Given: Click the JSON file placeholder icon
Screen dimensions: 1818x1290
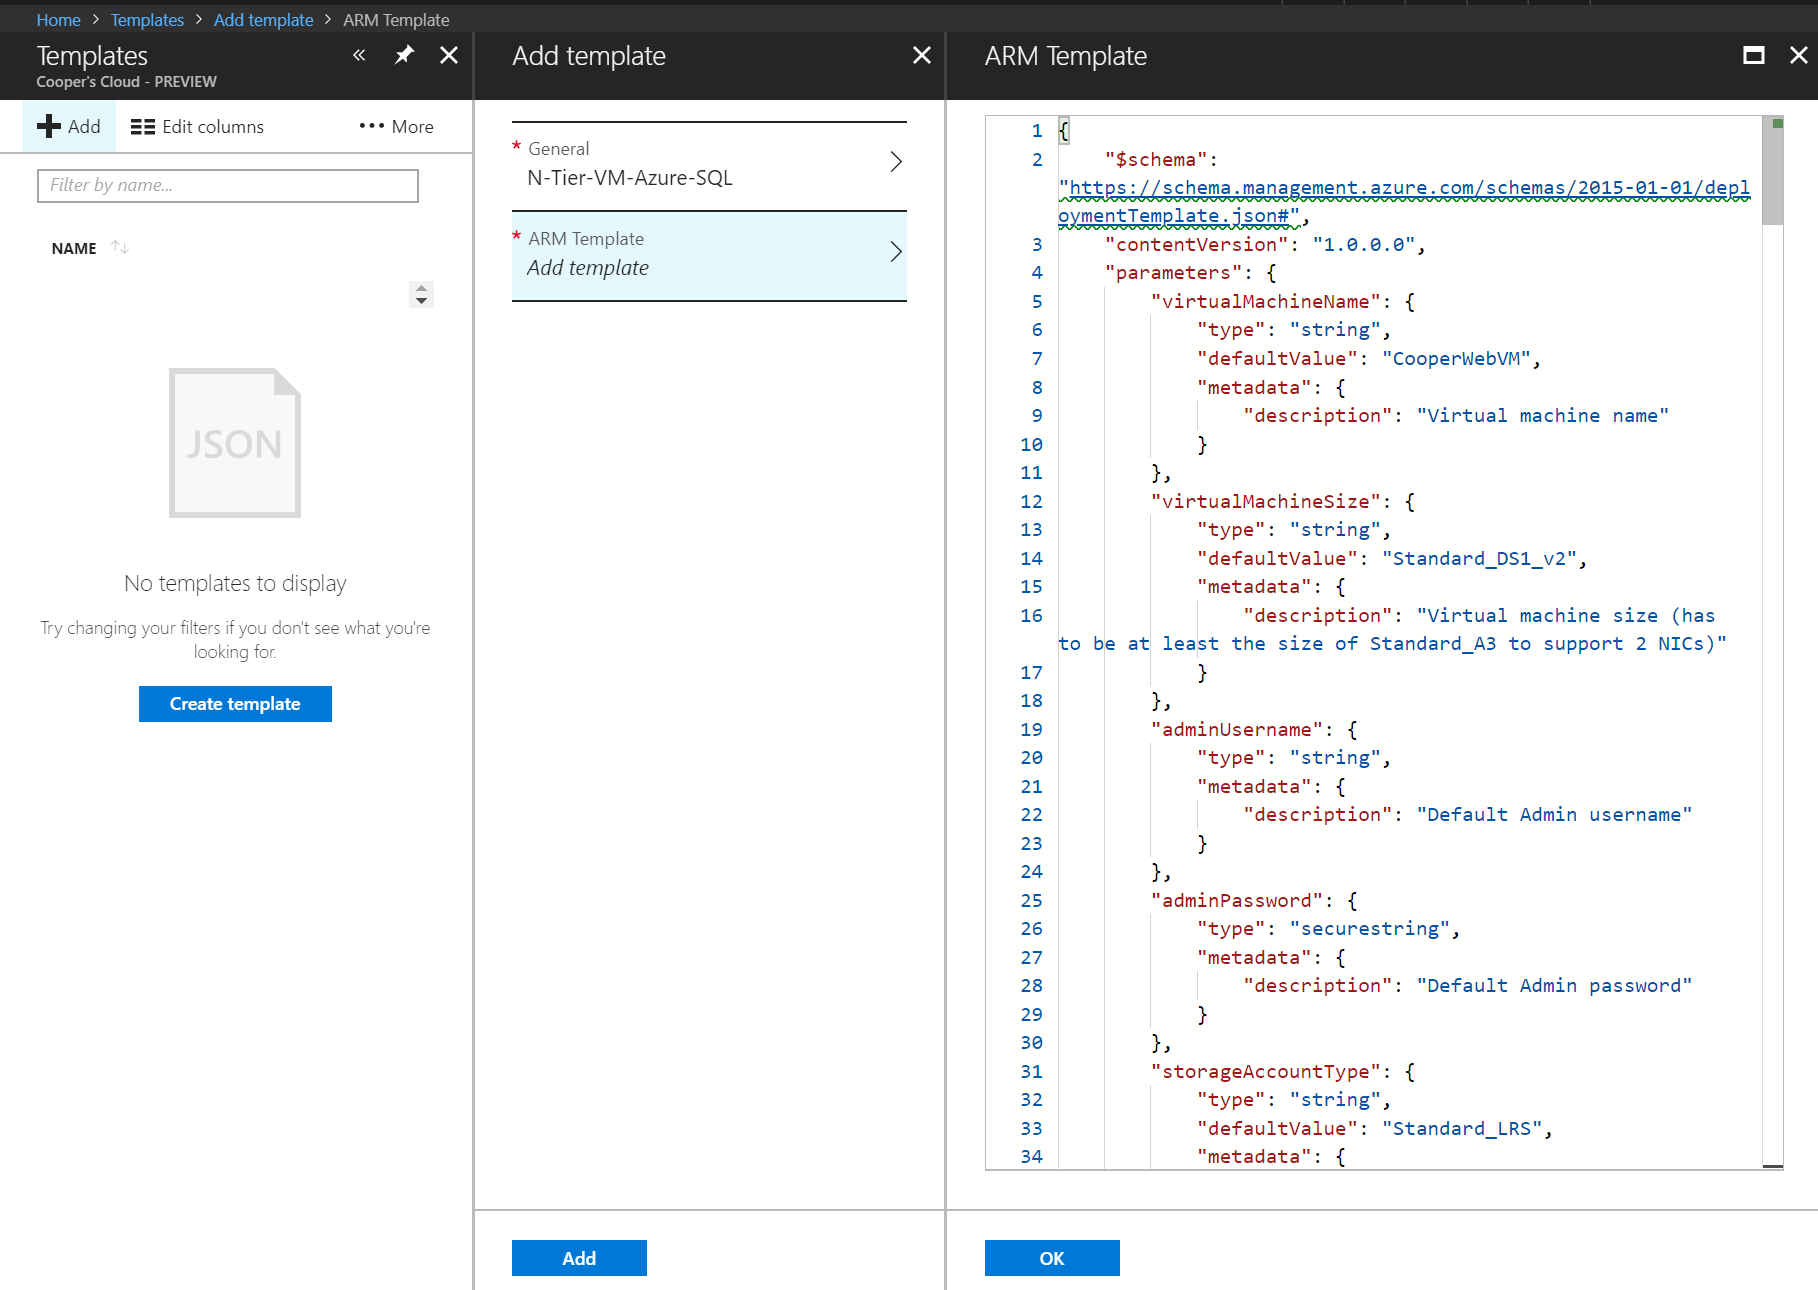Looking at the screenshot, I should (235, 443).
